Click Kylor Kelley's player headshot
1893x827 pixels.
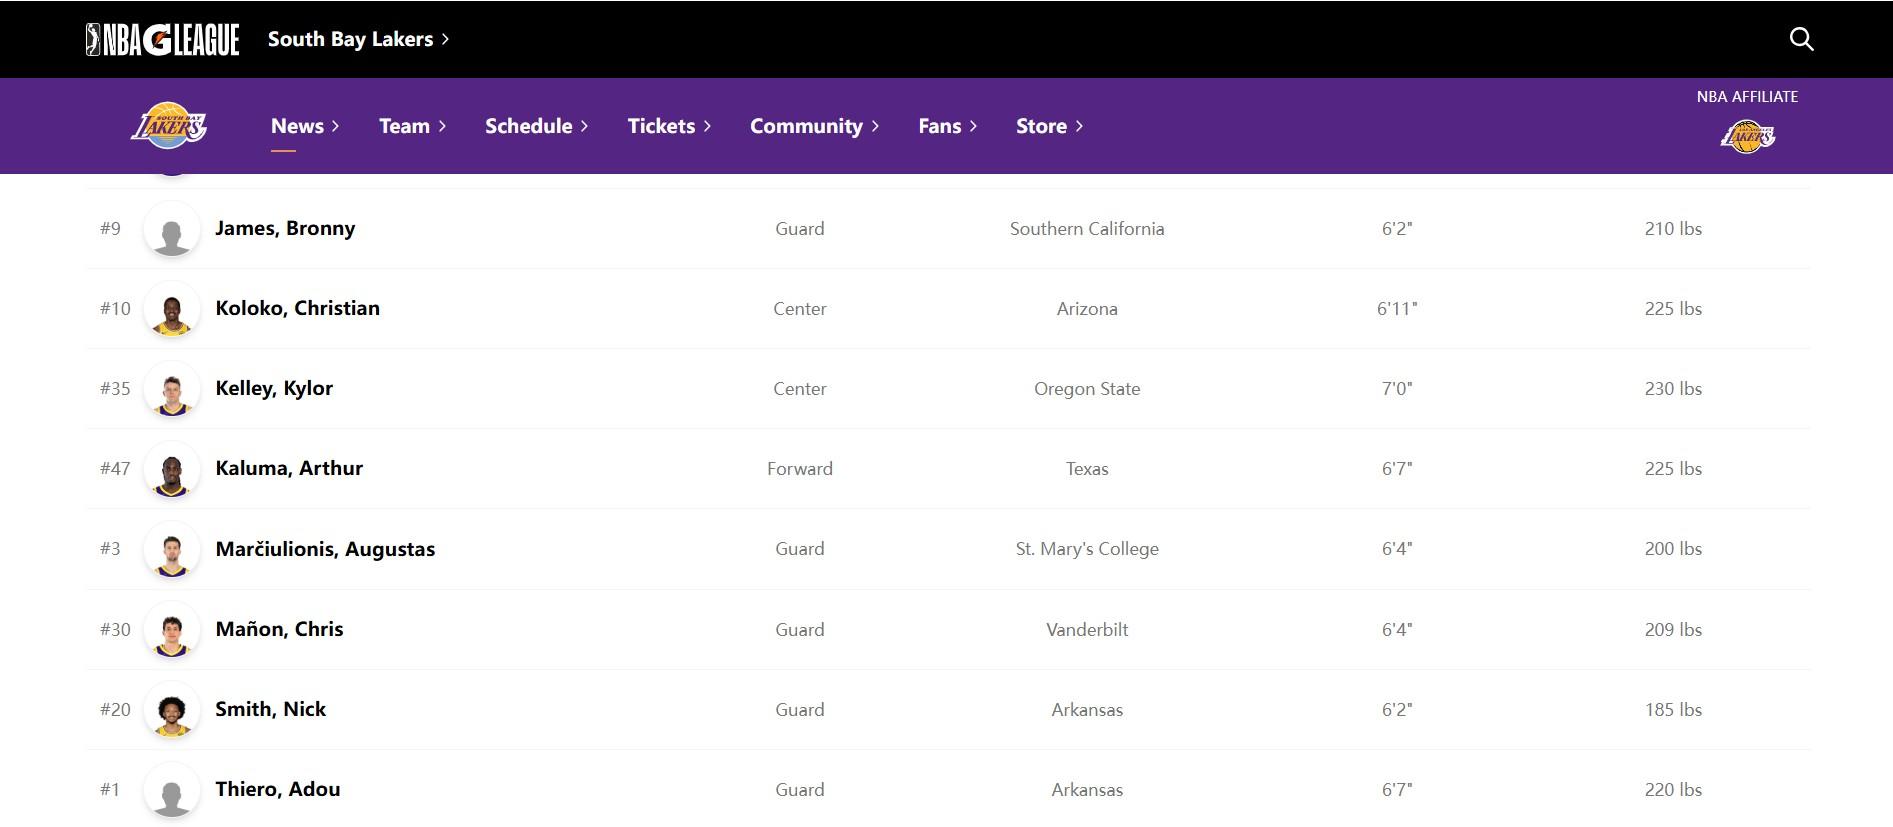[171, 389]
